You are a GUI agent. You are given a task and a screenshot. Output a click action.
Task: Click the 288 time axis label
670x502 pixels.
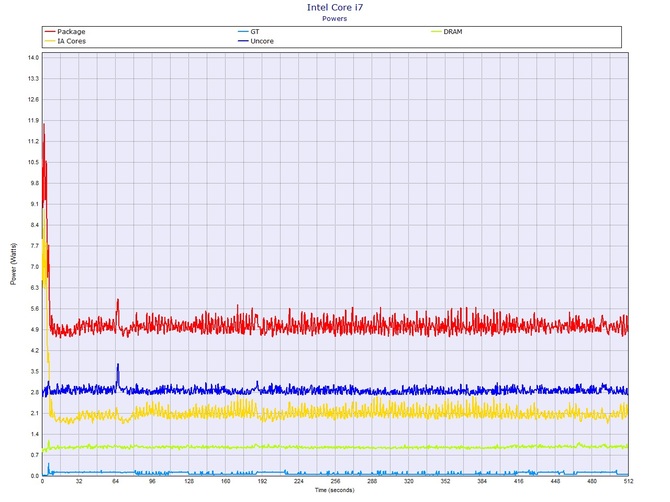(372, 481)
